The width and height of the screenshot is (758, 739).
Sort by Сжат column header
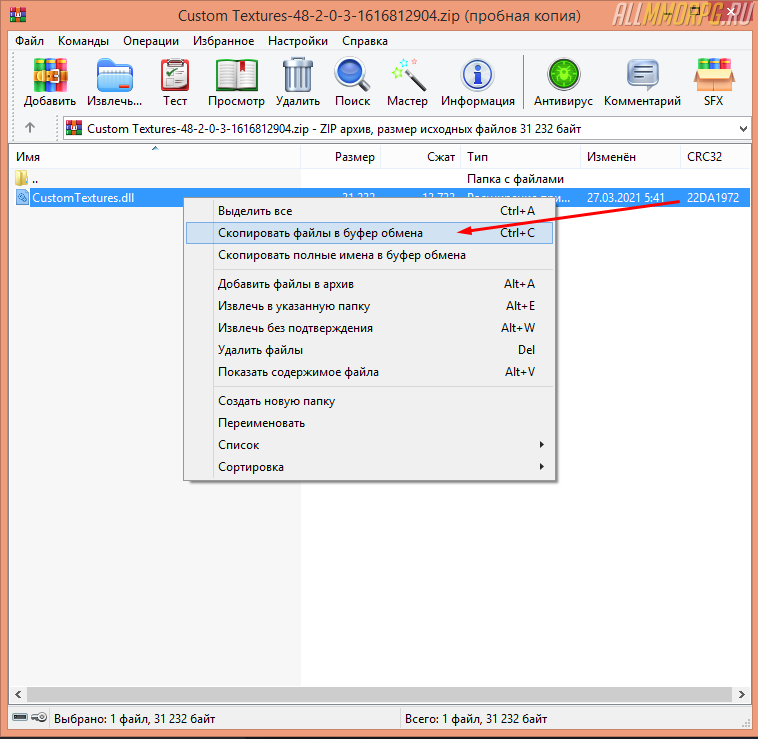click(x=421, y=157)
